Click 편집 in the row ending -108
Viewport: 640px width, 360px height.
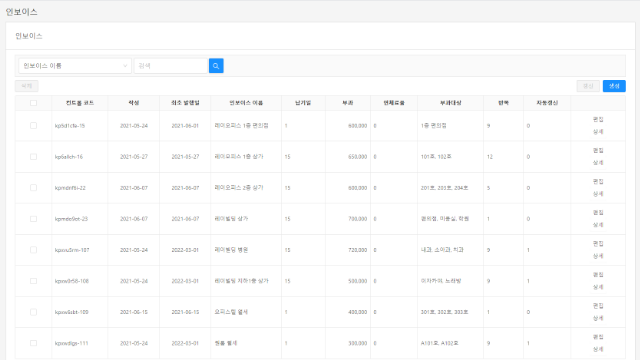tap(598, 275)
